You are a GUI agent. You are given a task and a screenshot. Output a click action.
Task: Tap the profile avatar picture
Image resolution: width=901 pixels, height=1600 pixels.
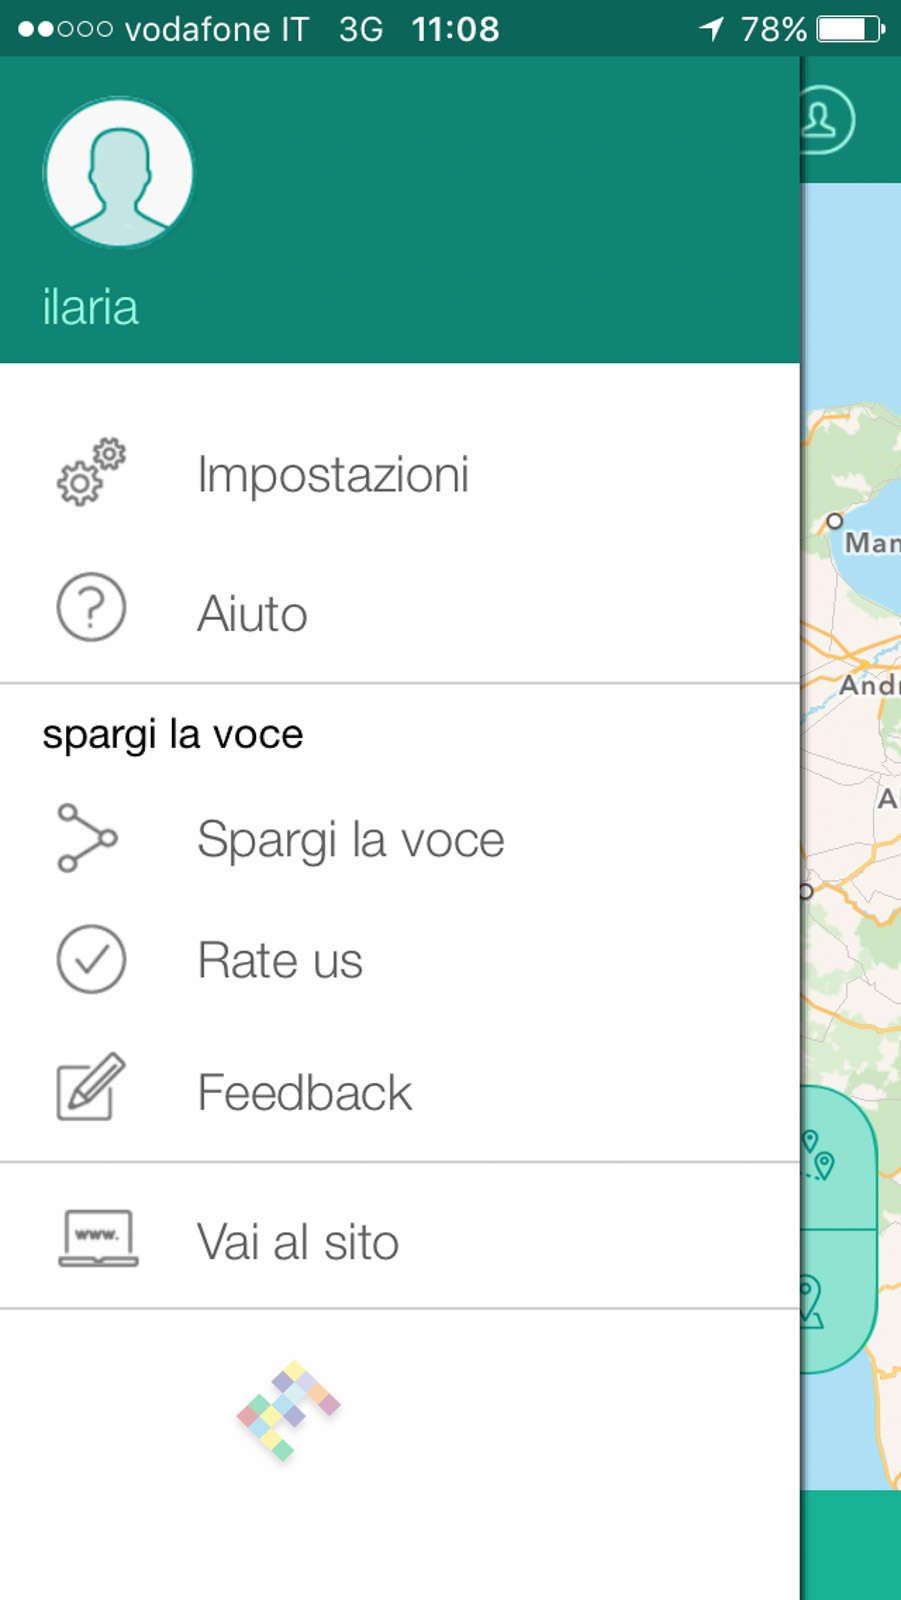click(118, 173)
